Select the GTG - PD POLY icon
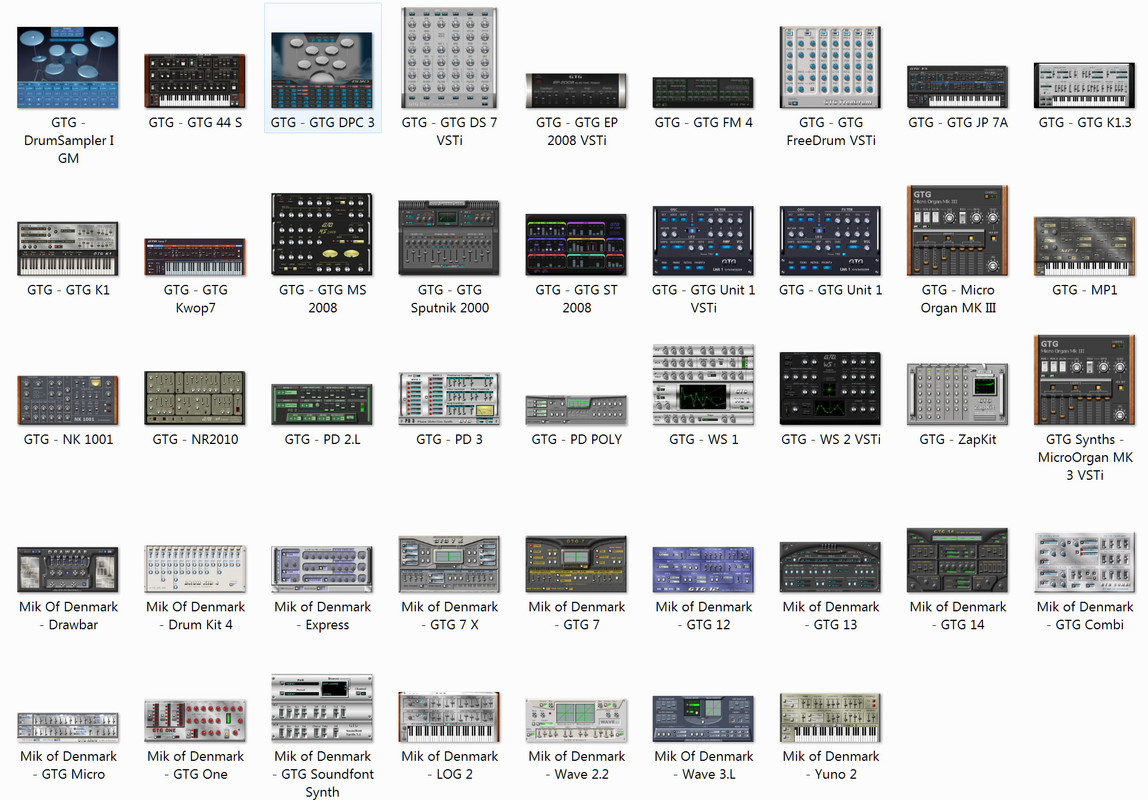This screenshot has width=1148, height=800. click(x=576, y=410)
